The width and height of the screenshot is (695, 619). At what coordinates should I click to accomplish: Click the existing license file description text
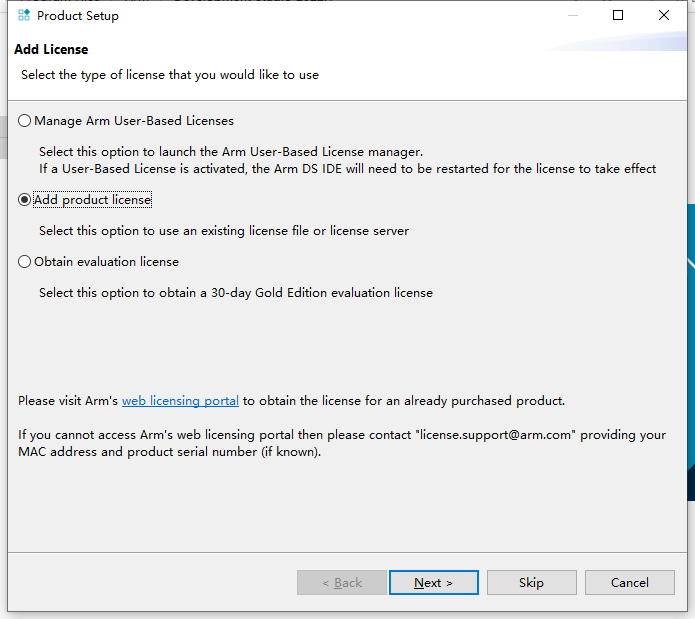tap(224, 231)
